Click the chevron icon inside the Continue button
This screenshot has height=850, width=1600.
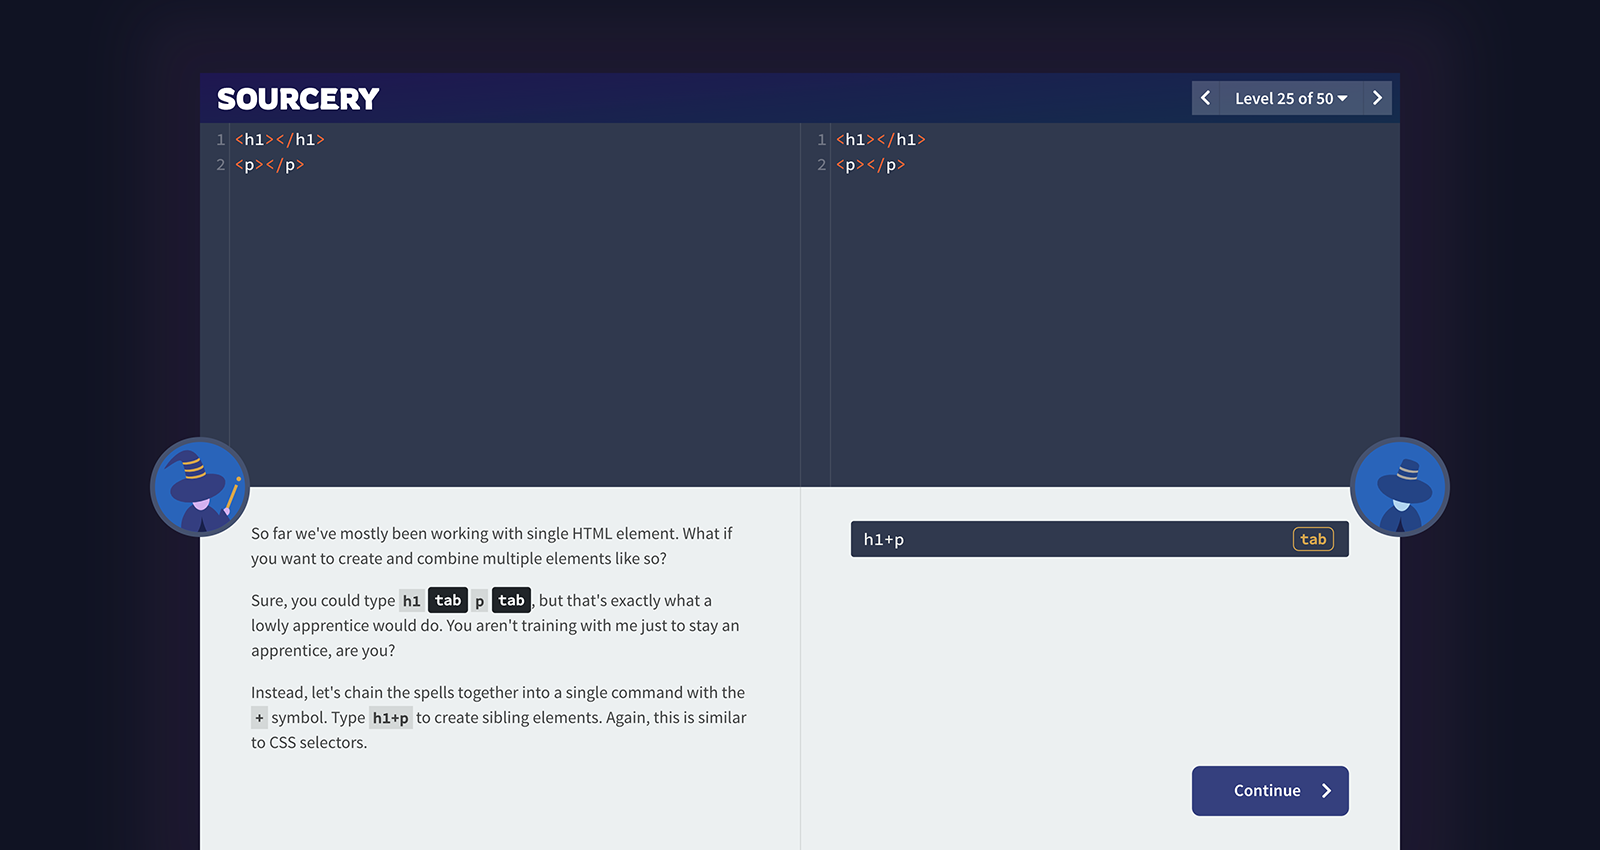[x=1327, y=791]
